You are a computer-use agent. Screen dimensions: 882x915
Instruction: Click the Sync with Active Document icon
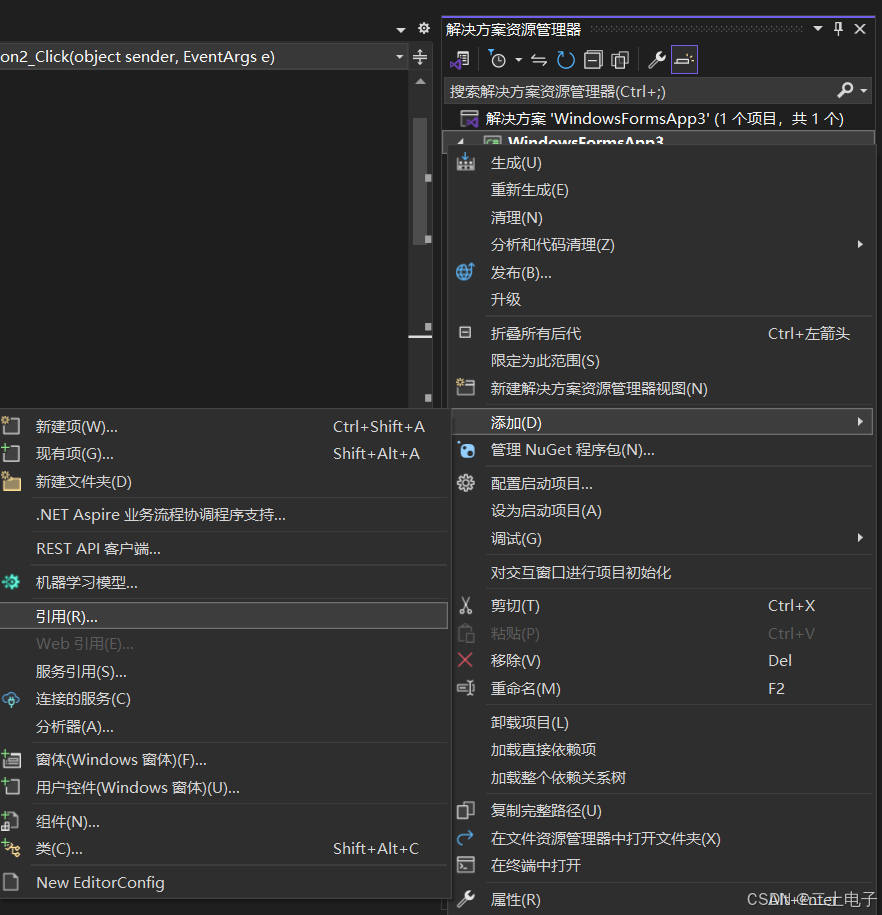[x=539, y=60]
